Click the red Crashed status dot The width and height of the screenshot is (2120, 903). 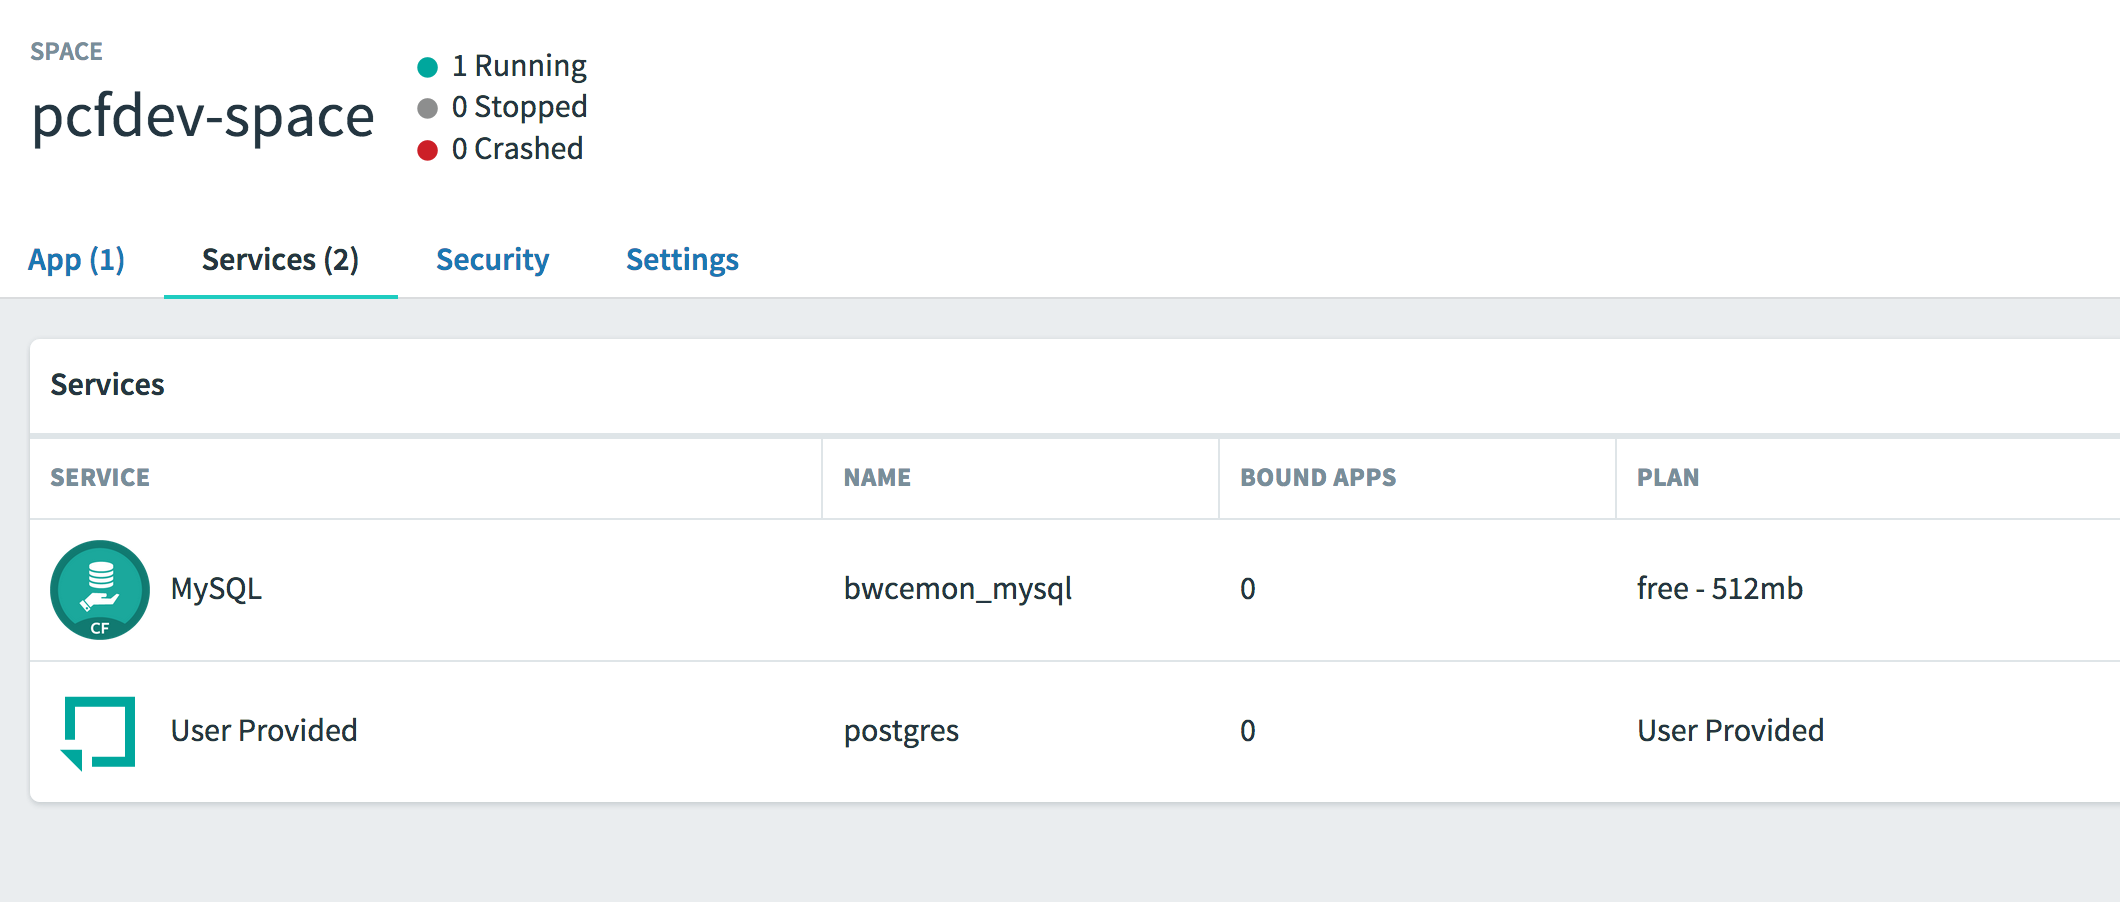coord(428,150)
